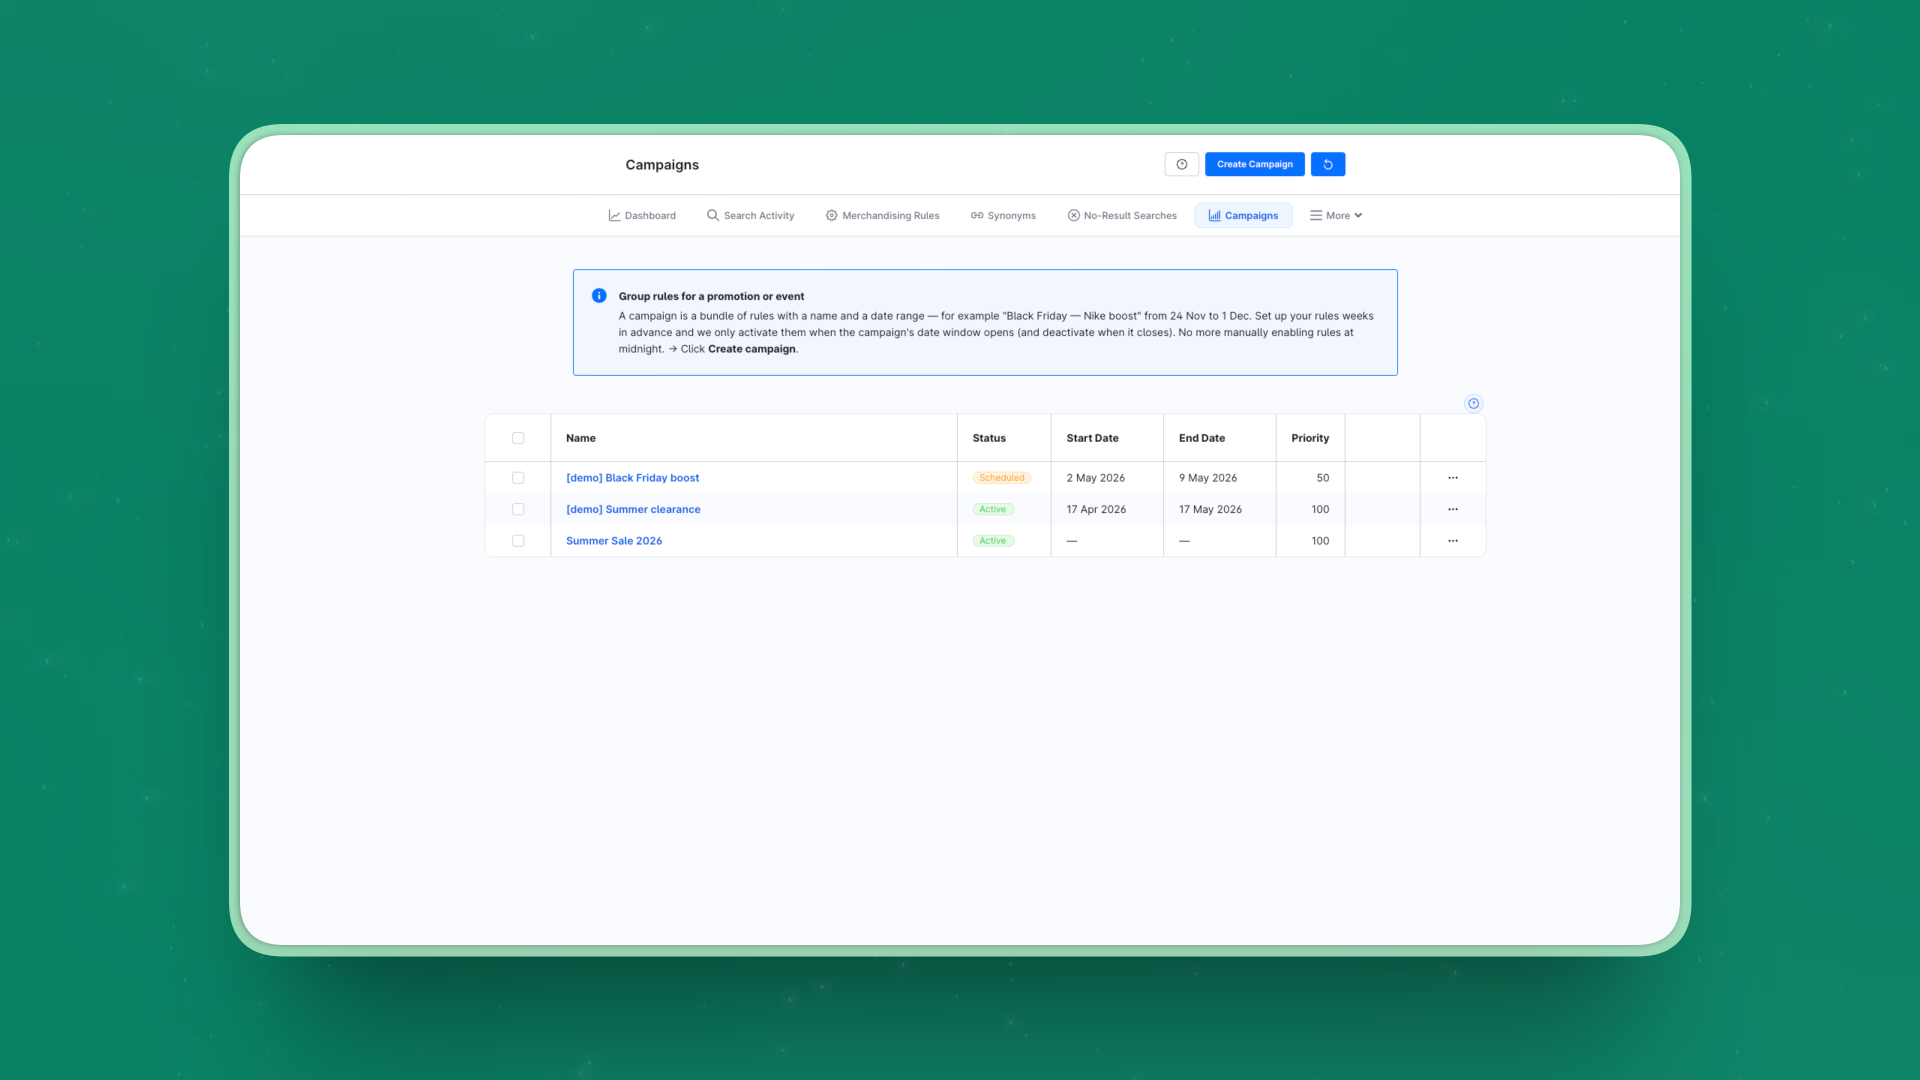Expand the More dropdown menu
The width and height of the screenshot is (1920, 1080).
(x=1336, y=215)
